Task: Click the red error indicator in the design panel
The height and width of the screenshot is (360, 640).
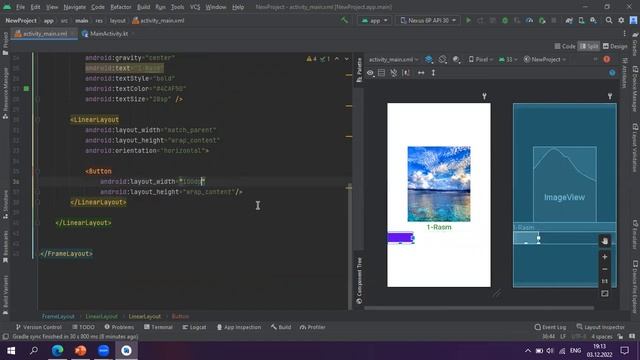Action: pos(607,60)
